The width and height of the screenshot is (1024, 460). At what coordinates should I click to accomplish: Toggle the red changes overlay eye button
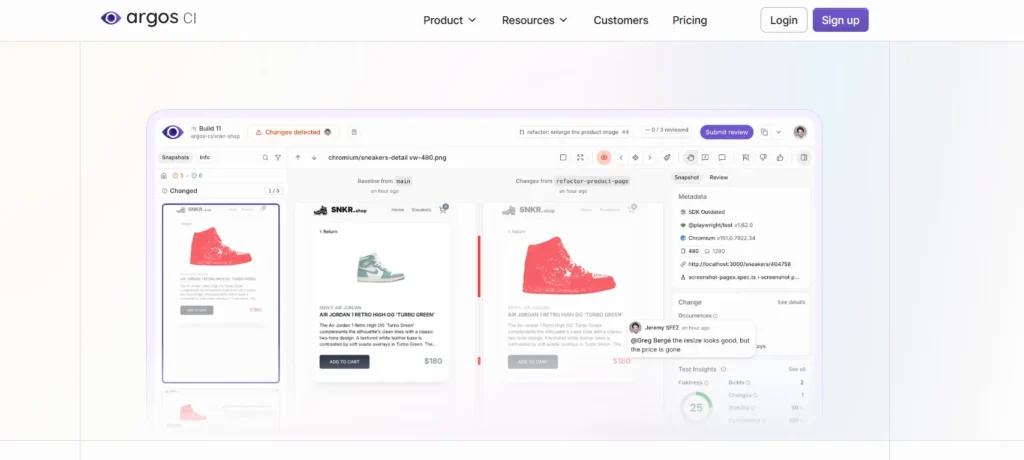[x=603, y=157]
